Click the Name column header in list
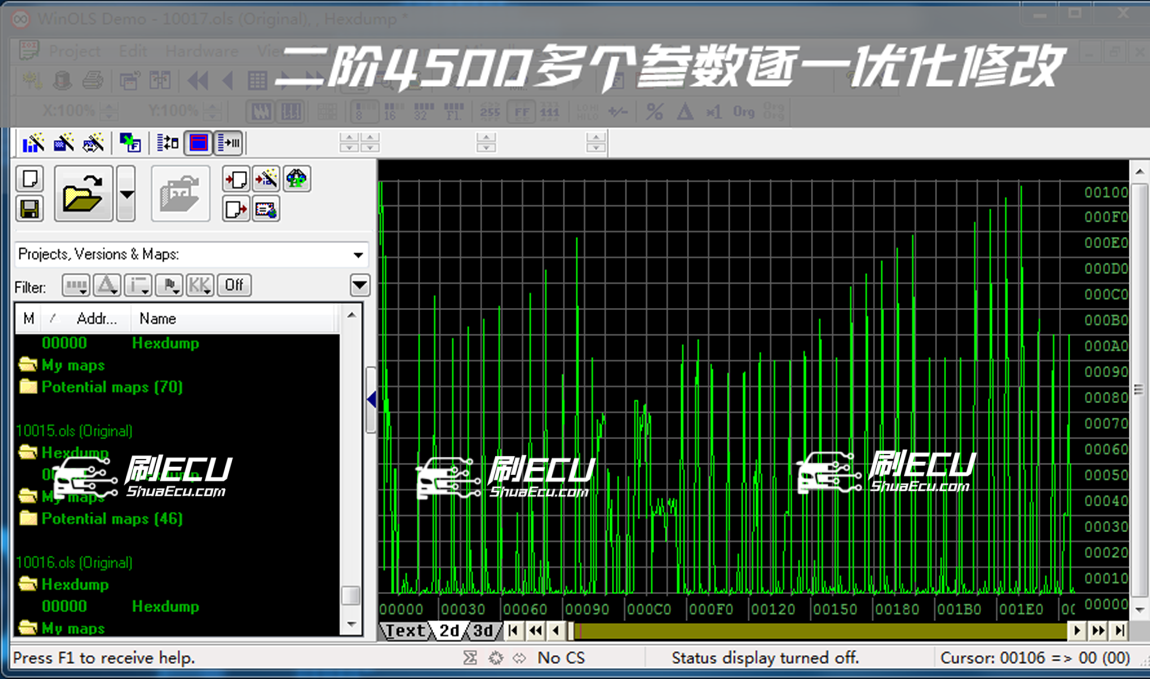Screen dimensions: 1150x679 (158, 319)
